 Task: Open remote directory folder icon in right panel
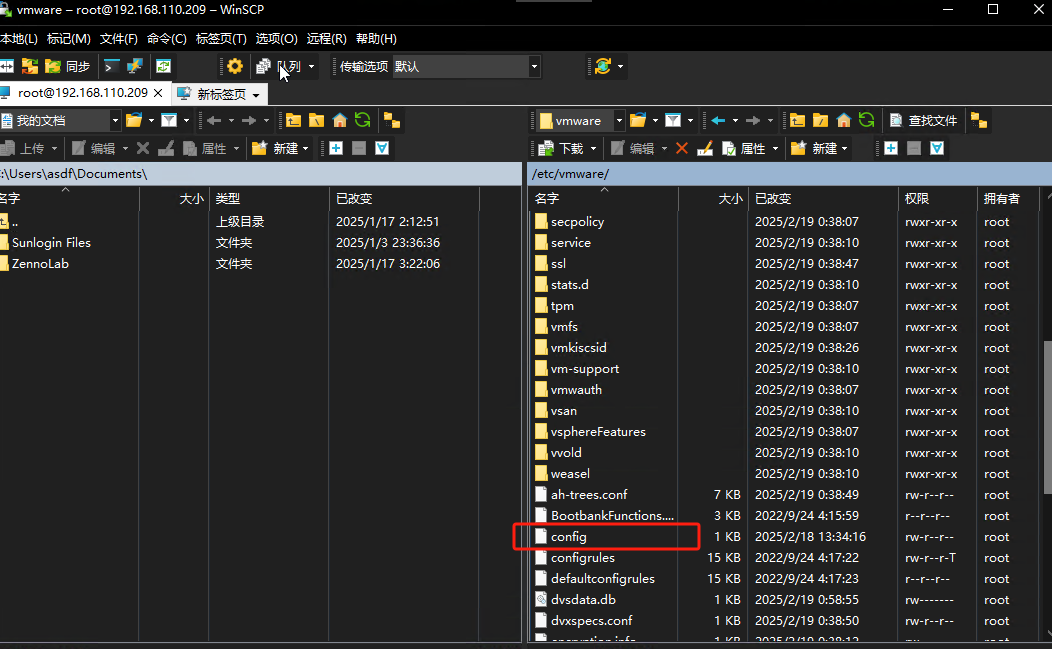[x=638, y=120]
